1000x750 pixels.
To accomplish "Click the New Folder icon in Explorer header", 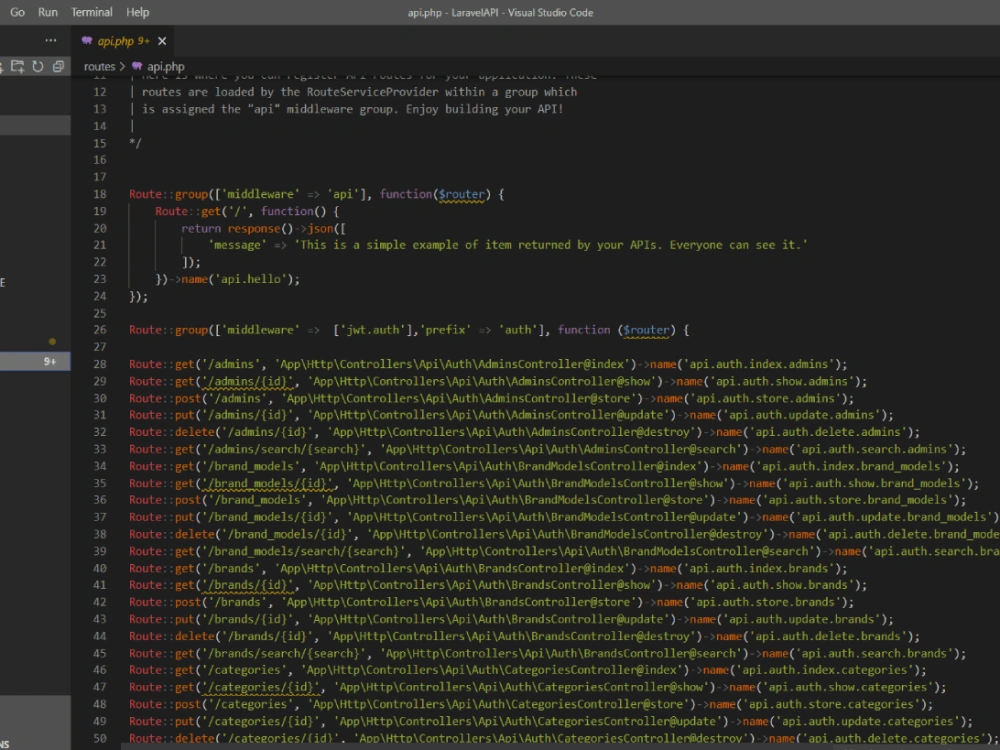I will tap(17, 67).
